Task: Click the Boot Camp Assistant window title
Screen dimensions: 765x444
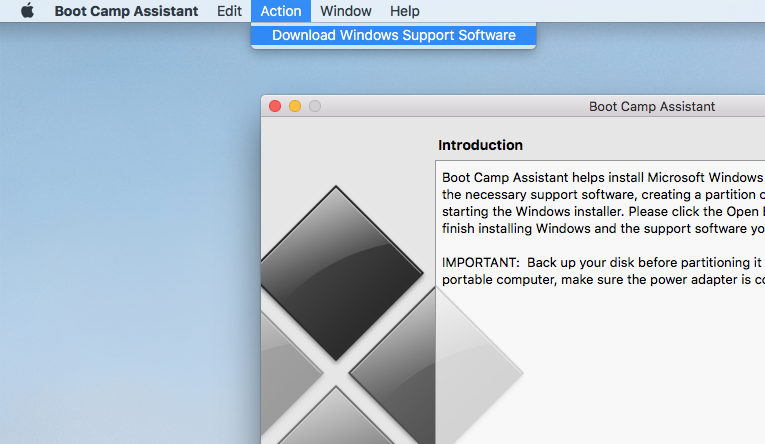Action: click(x=651, y=106)
